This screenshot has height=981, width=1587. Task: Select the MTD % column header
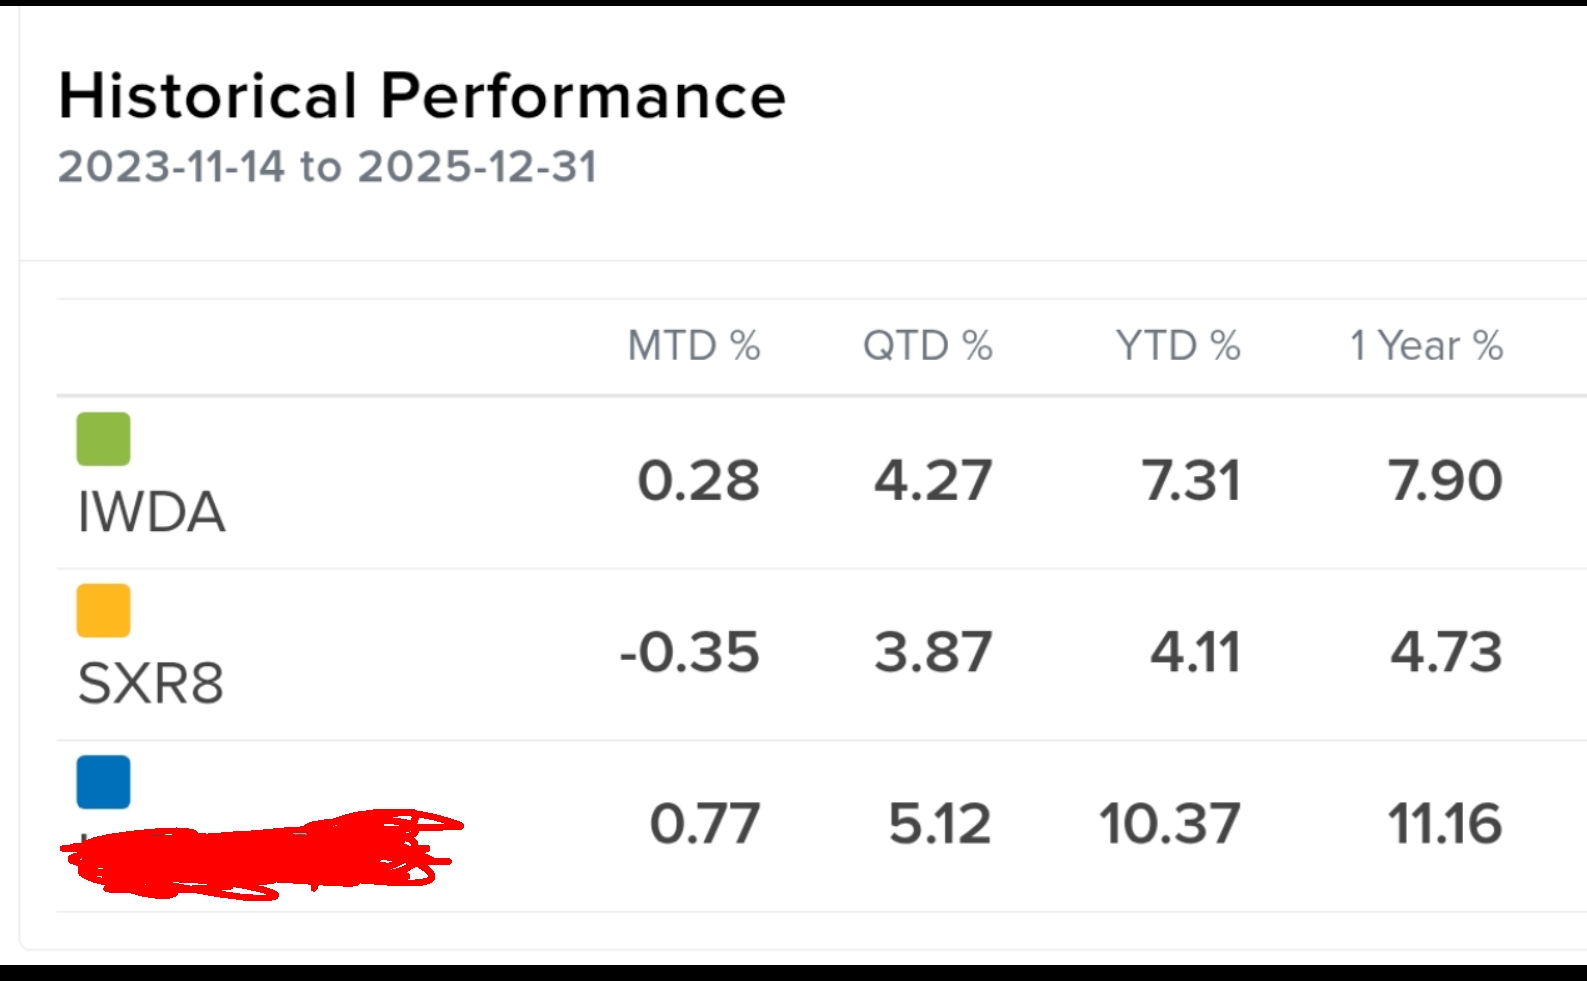click(693, 346)
